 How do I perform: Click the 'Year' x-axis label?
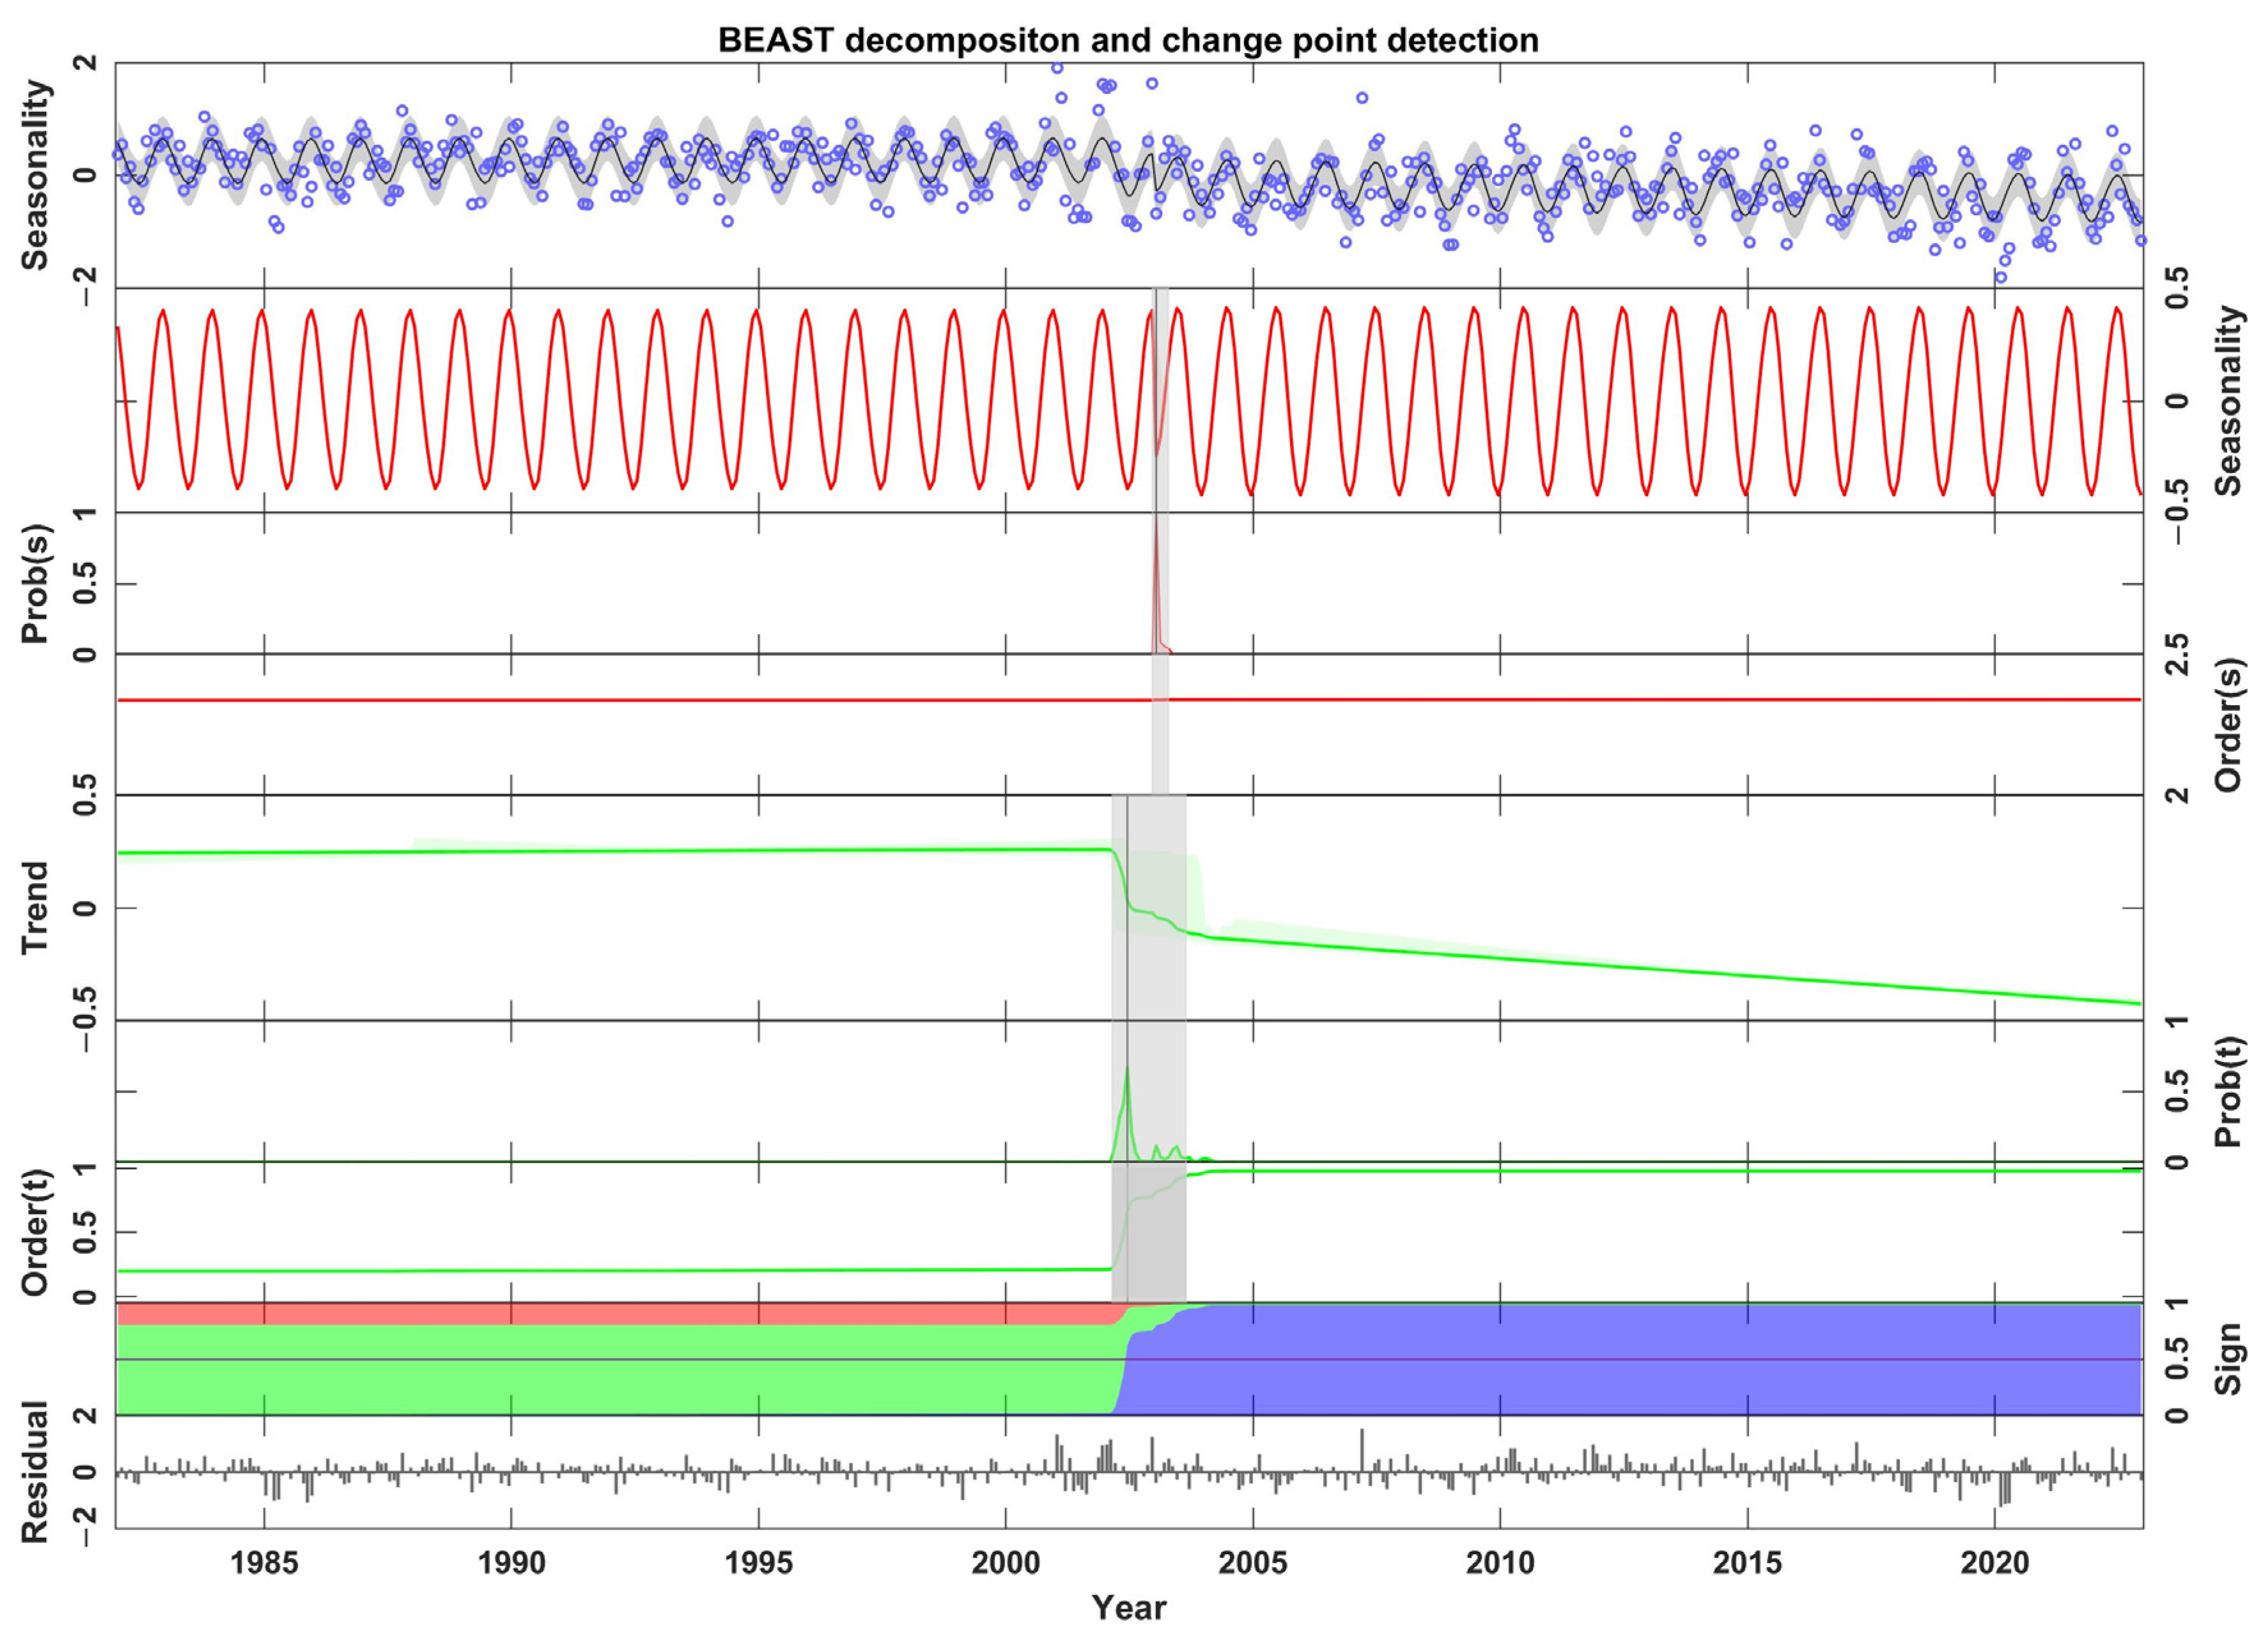point(1128,1608)
